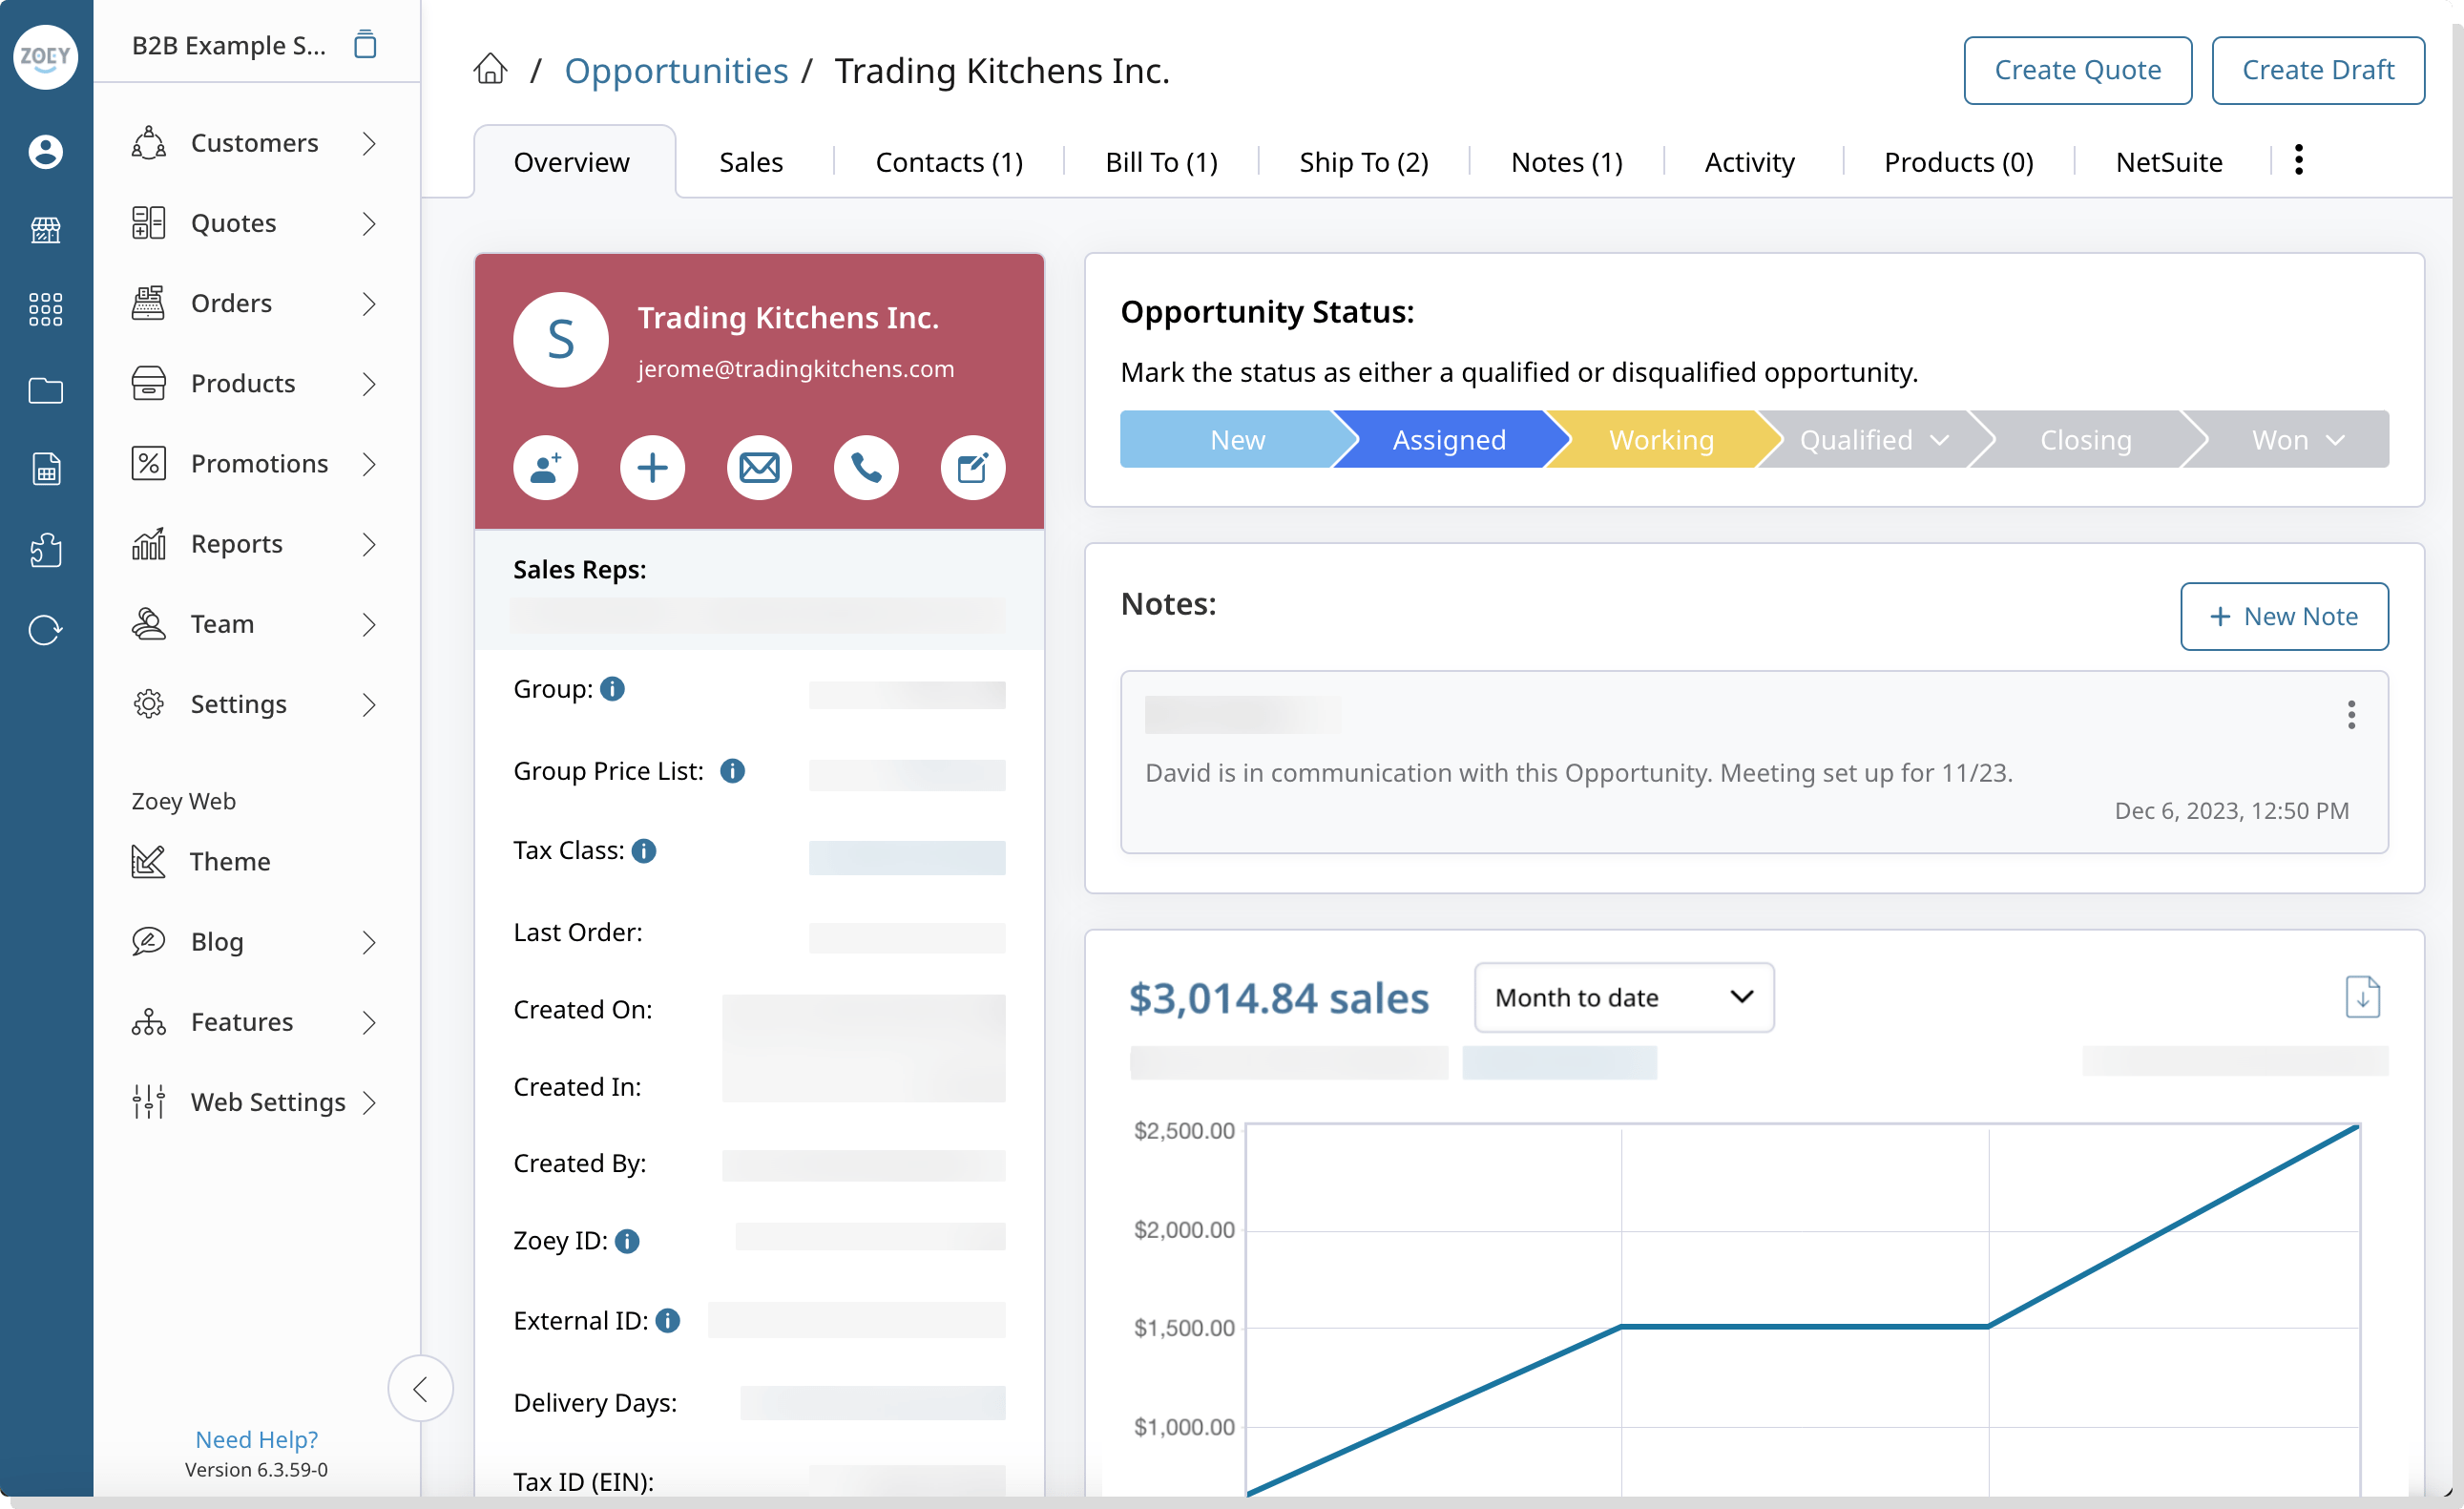This screenshot has height=1509, width=2464.
Task: Open the Month to date dropdown
Action: (1623, 997)
